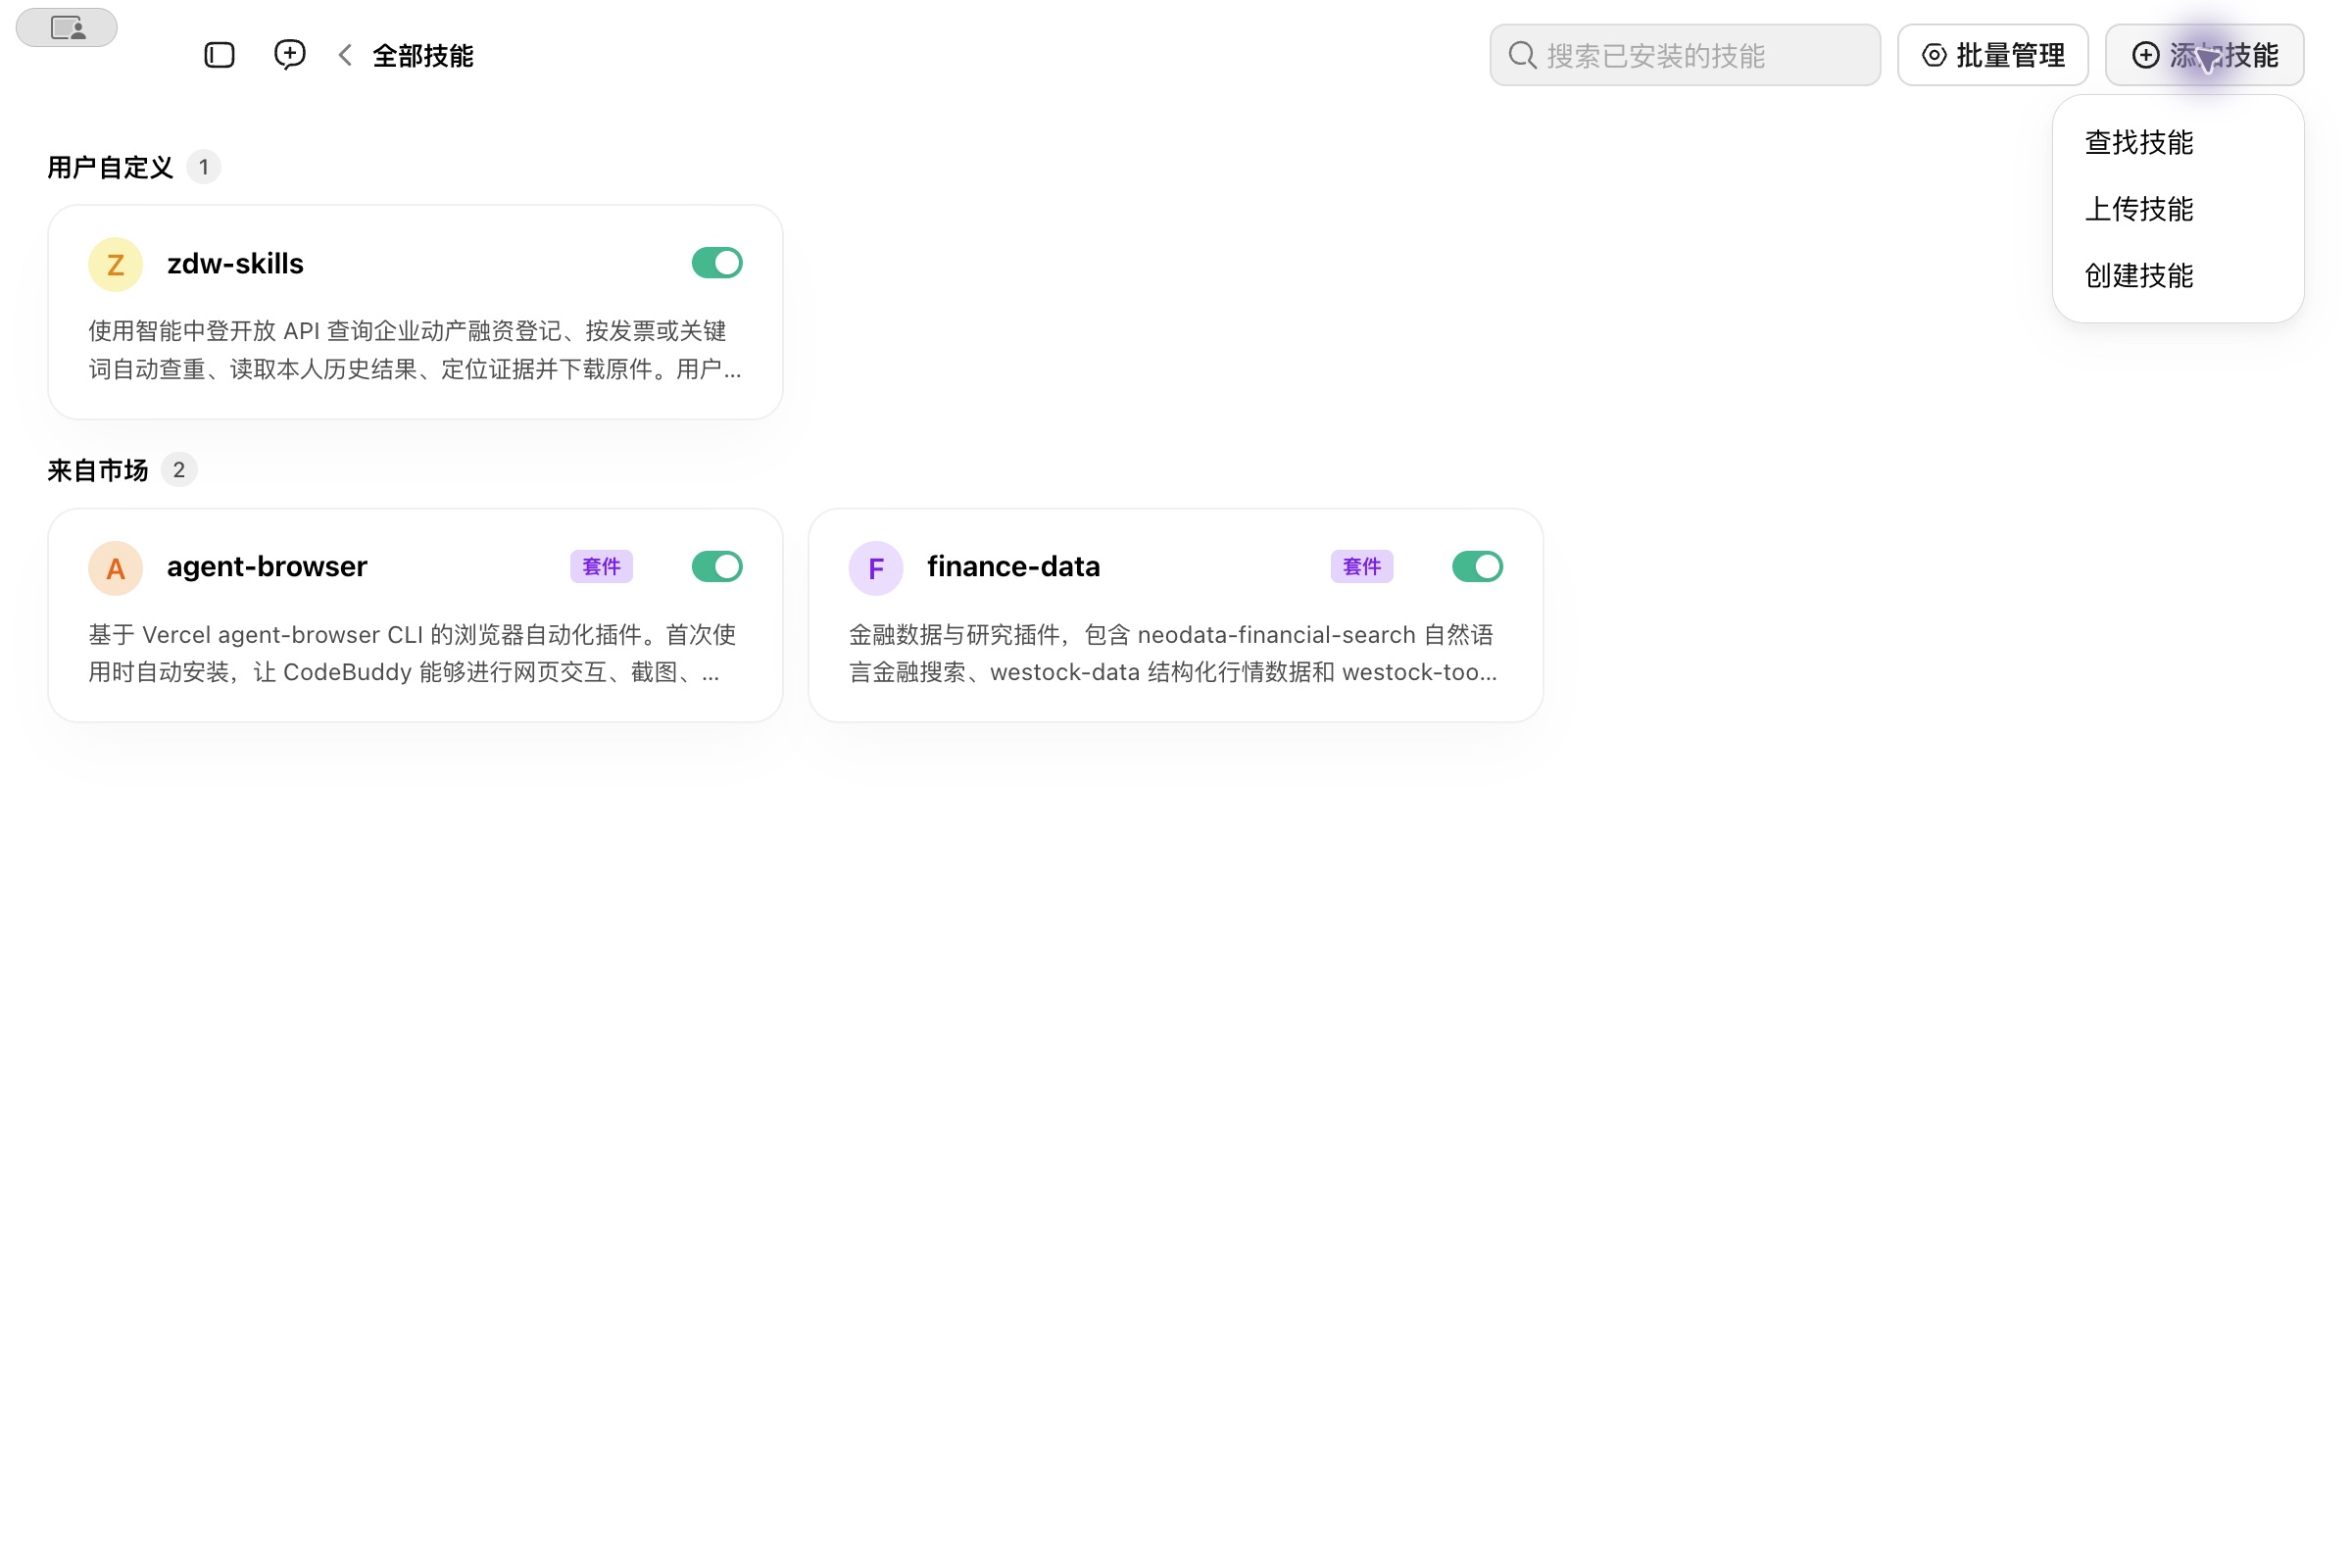This screenshot has width=2352, height=1568.
Task: Click the 套件 badge on finance-data
Action: point(1361,567)
